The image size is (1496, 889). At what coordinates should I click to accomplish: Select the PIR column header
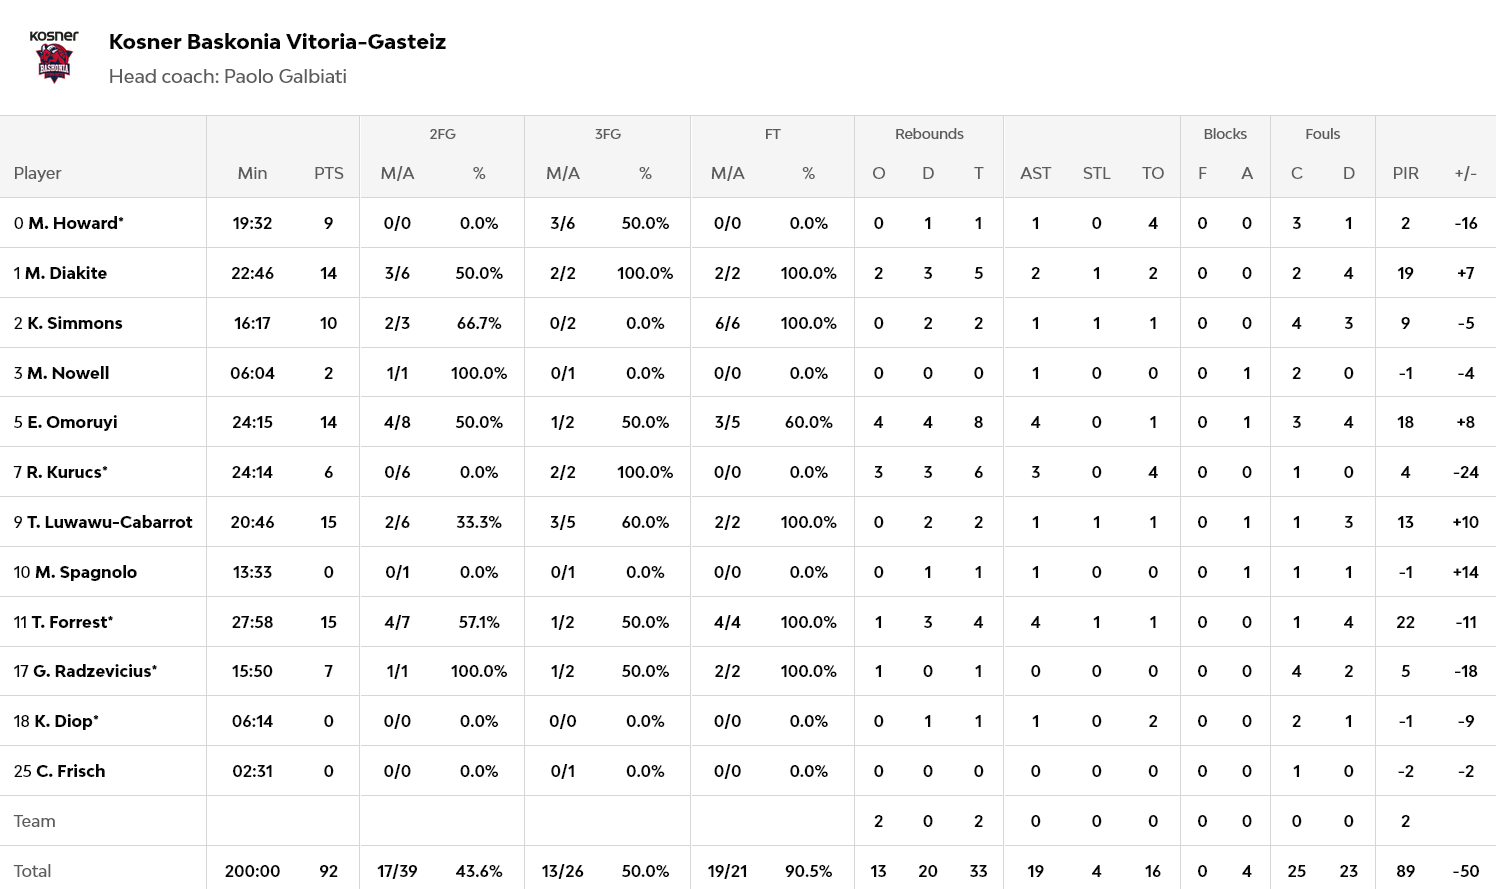[1405, 173]
